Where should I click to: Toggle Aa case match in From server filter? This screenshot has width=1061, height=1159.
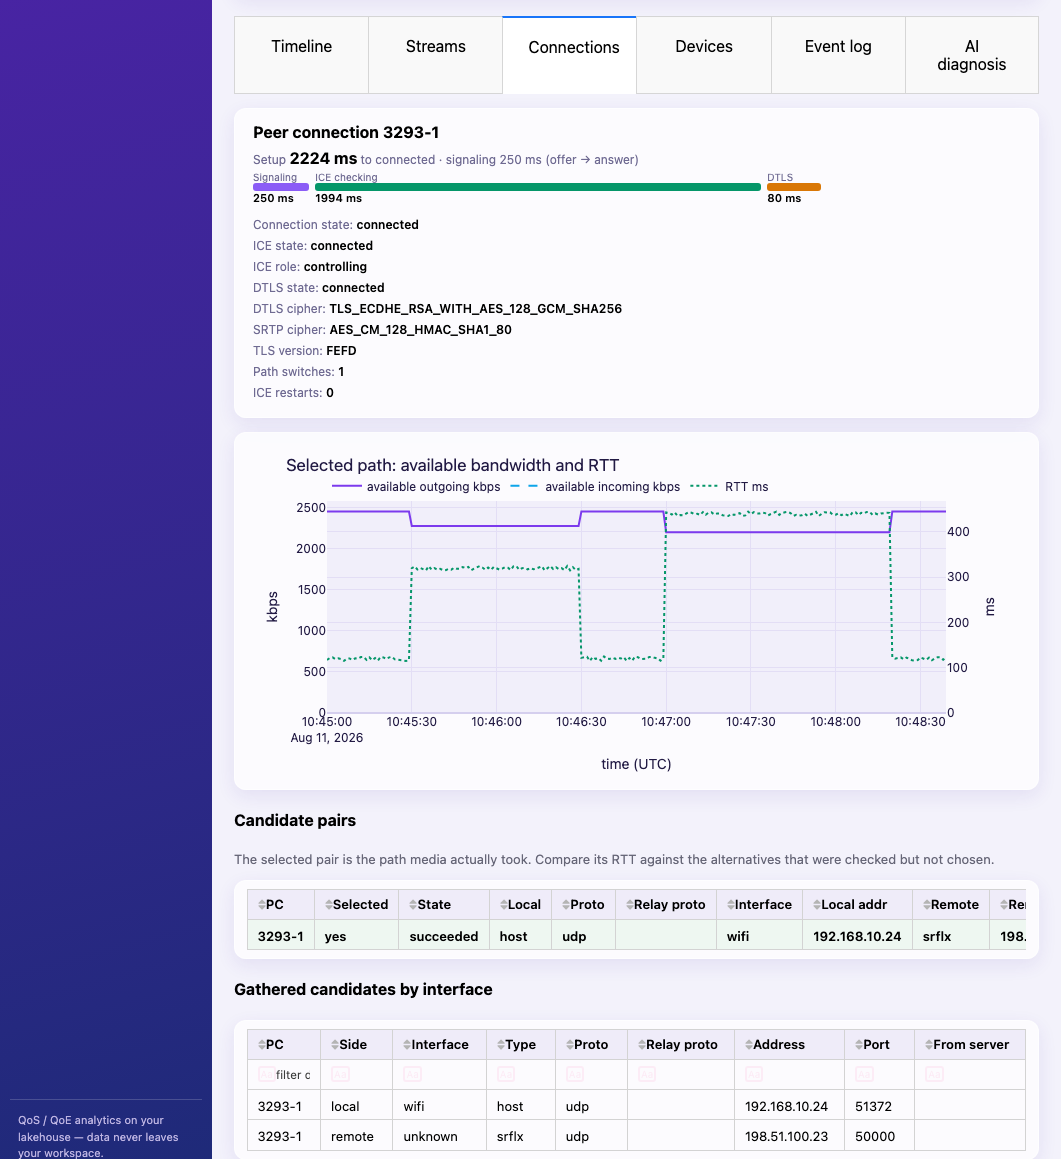(x=934, y=1074)
